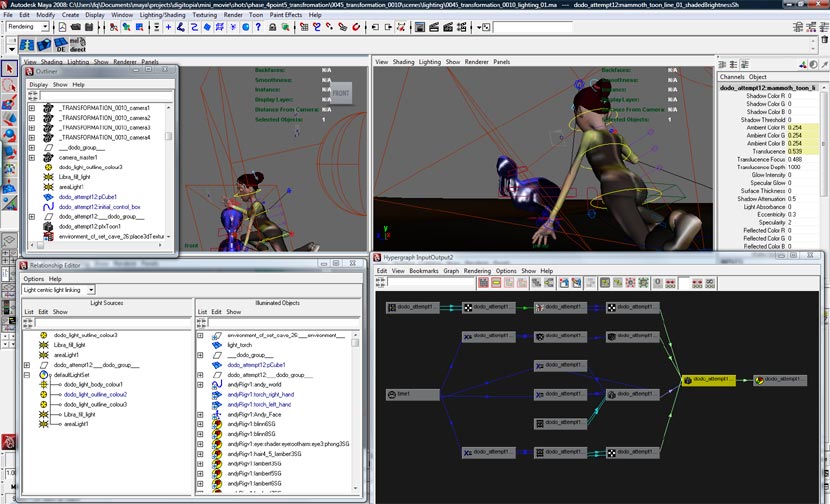Click the DE shelf icon
This screenshot has width=830, height=504.
coord(61,45)
